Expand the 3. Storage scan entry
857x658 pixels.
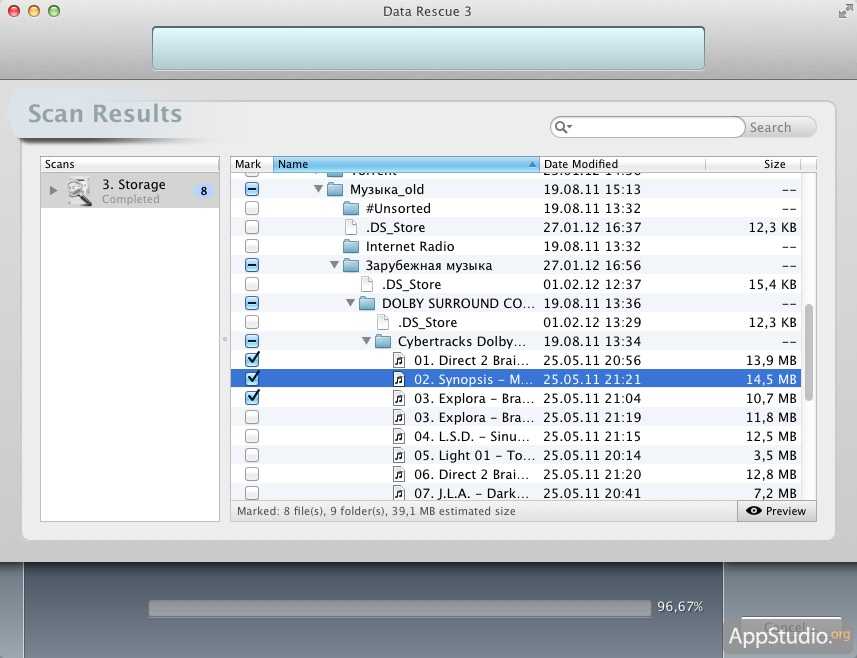(54, 190)
